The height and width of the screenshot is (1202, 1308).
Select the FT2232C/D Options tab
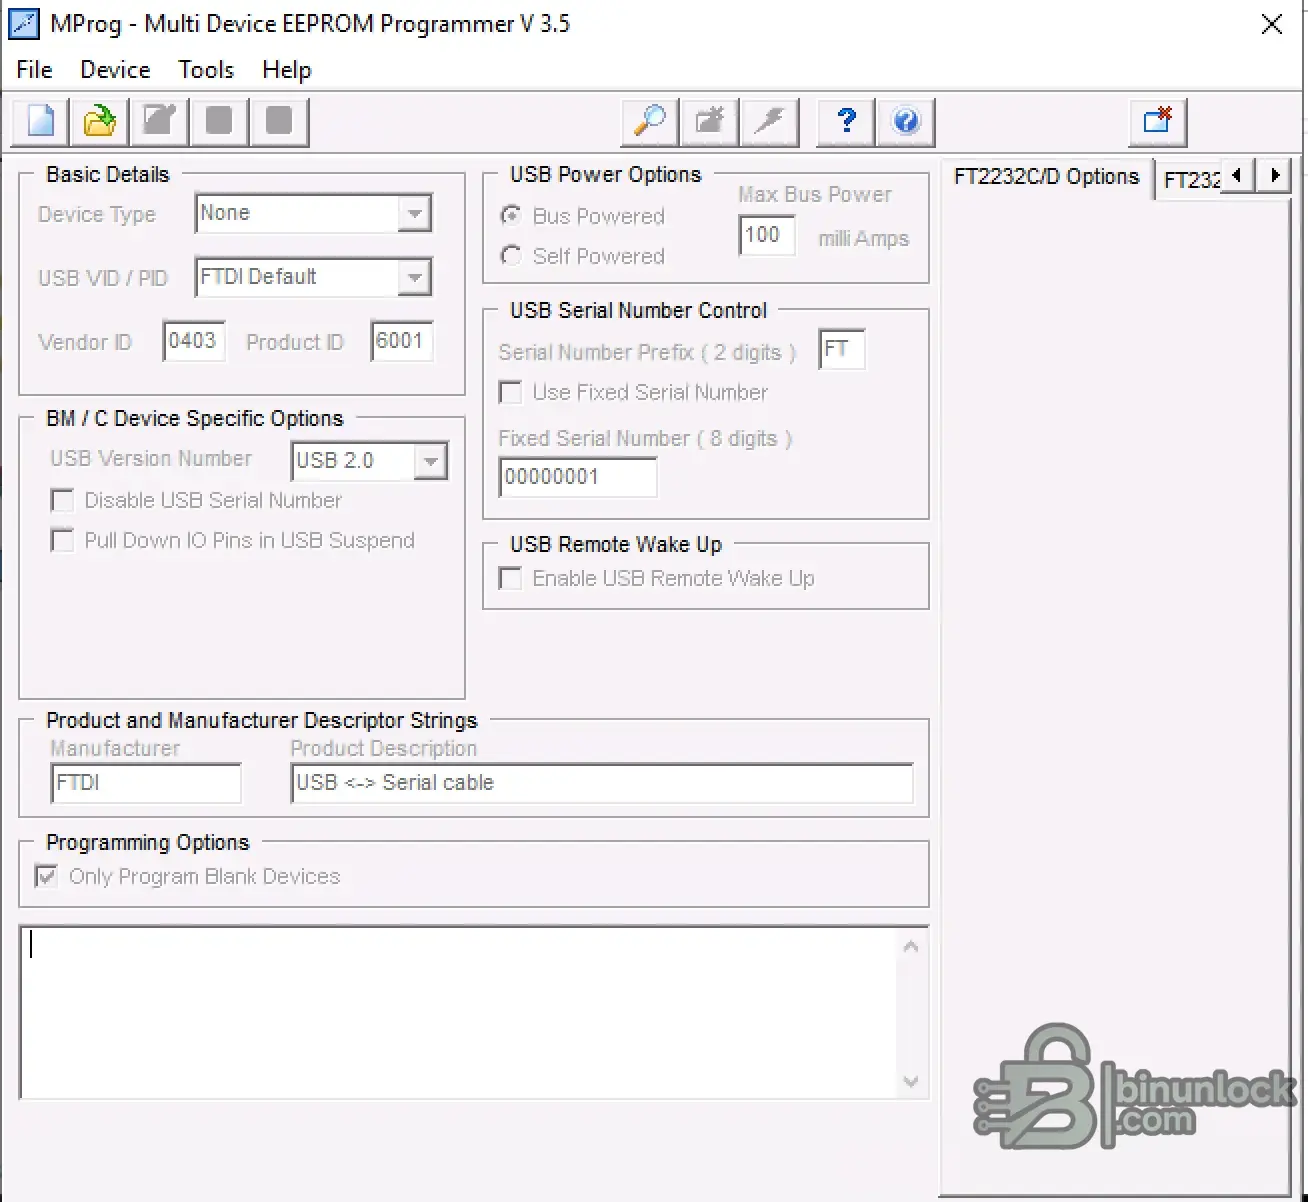pyautogui.click(x=1046, y=177)
